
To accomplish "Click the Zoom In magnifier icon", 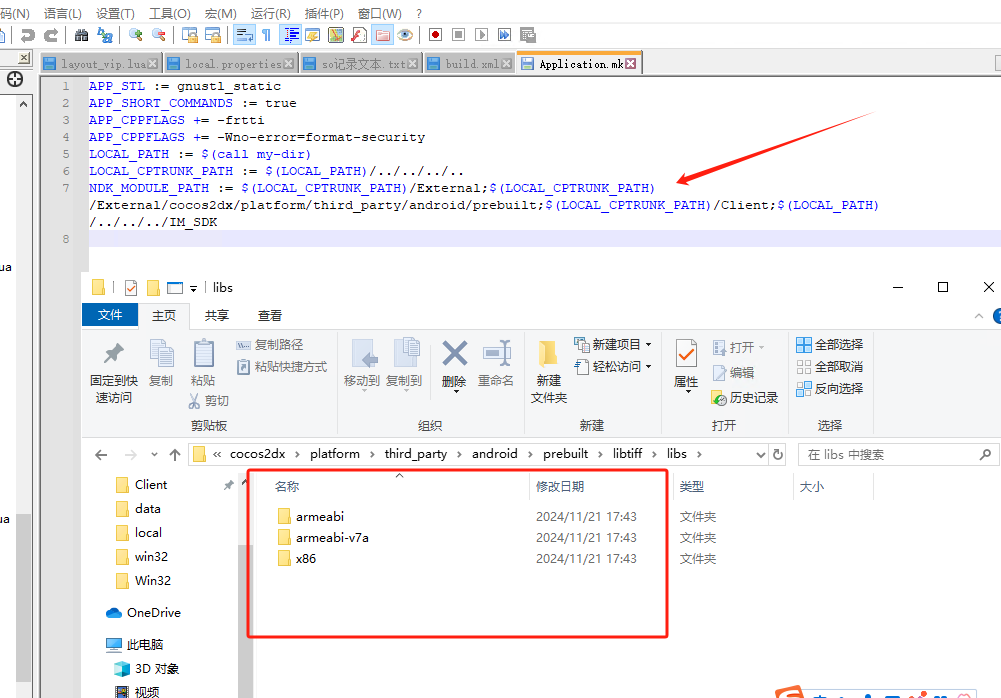I will (135, 35).
